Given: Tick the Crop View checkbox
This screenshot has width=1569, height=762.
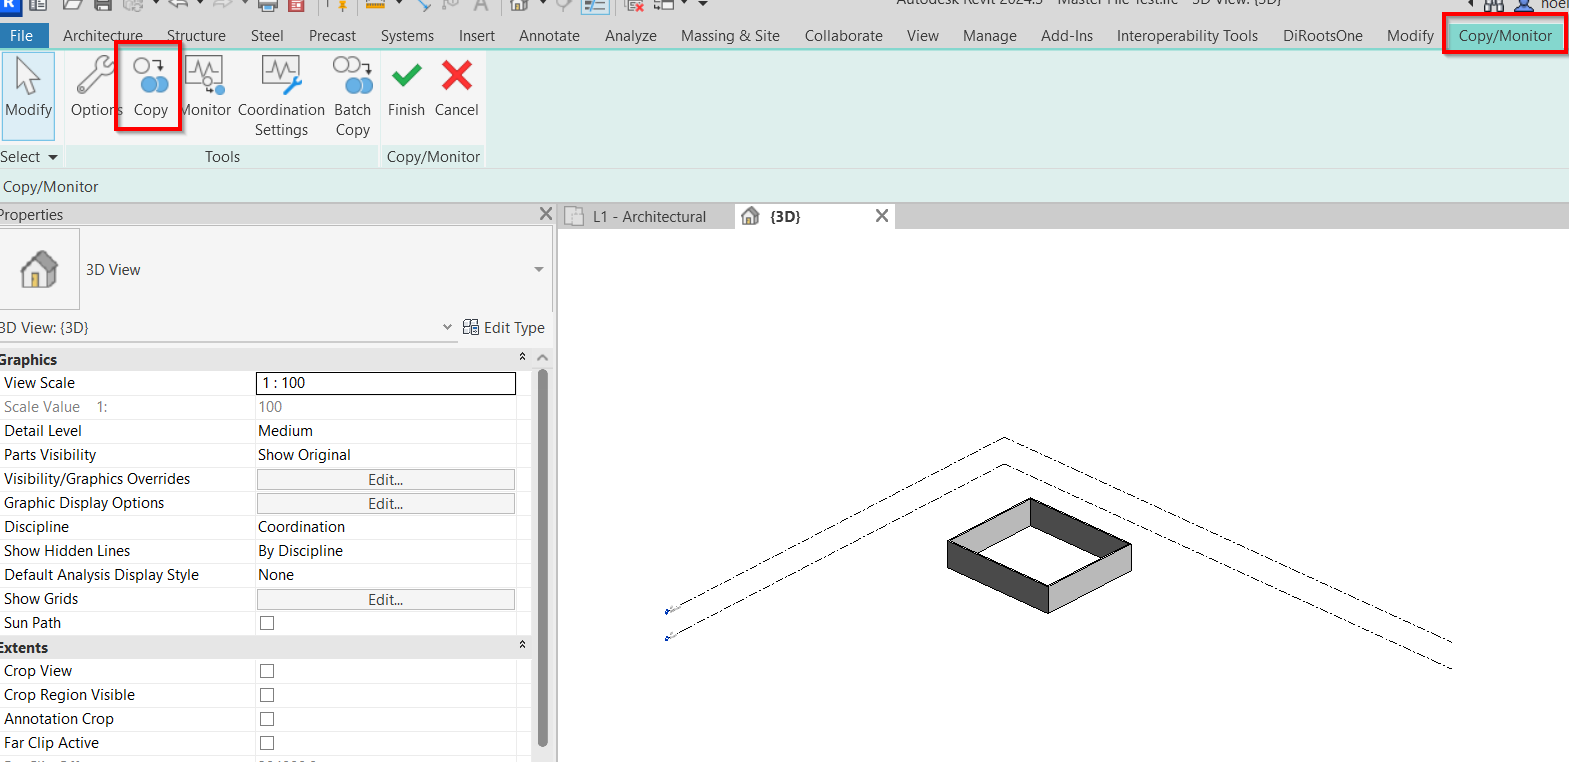Looking at the screenshot, I should click(x=267, y=671).
